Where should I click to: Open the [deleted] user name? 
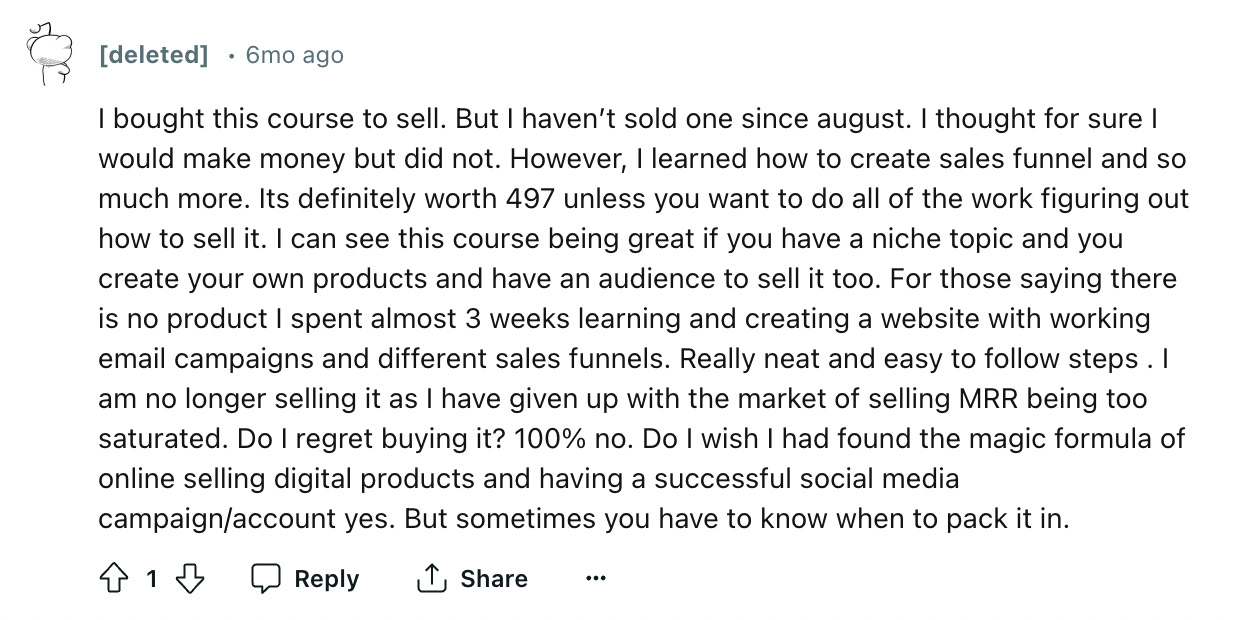pyautogui.click(x=153, y=55)
